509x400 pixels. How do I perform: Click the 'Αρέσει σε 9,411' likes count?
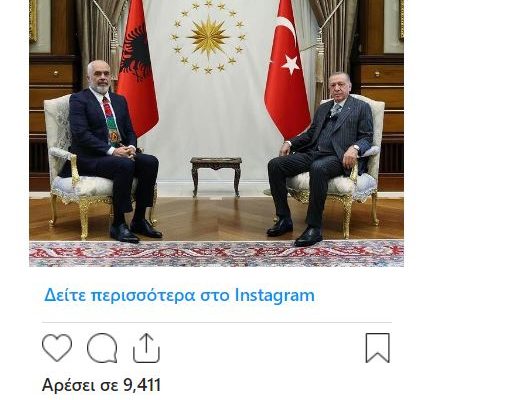click(101, 385)
